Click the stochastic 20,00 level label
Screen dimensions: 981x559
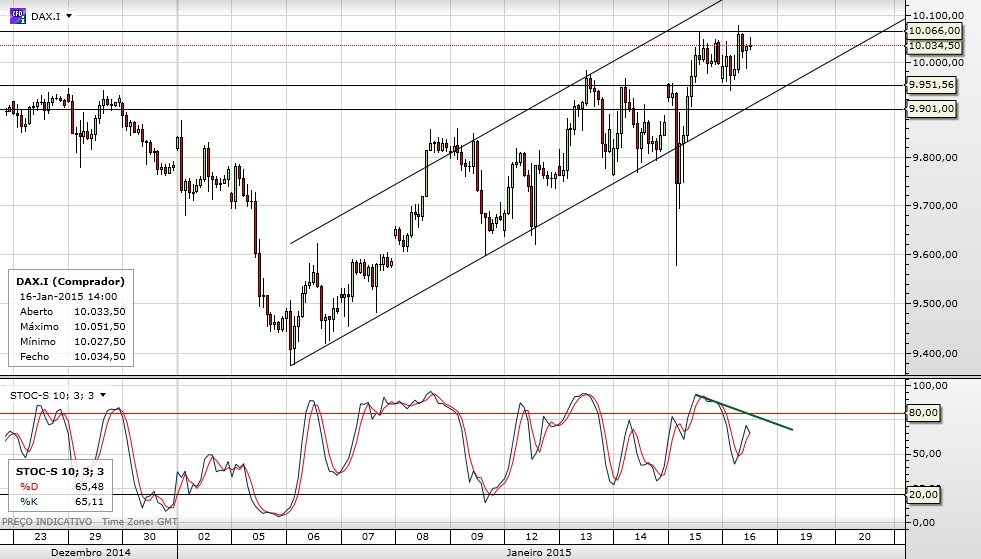923,495
